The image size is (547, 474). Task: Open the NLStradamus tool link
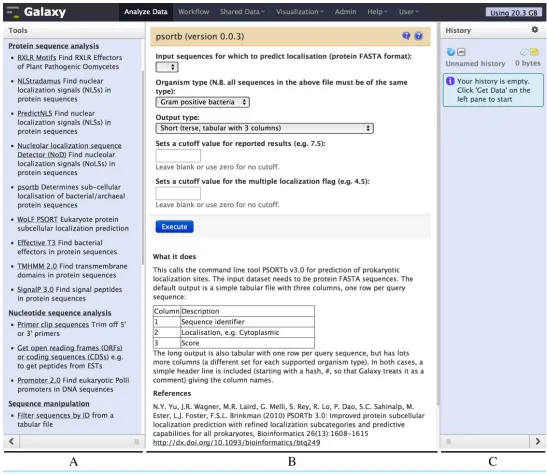pyautogui.click(x=39, y=81)
